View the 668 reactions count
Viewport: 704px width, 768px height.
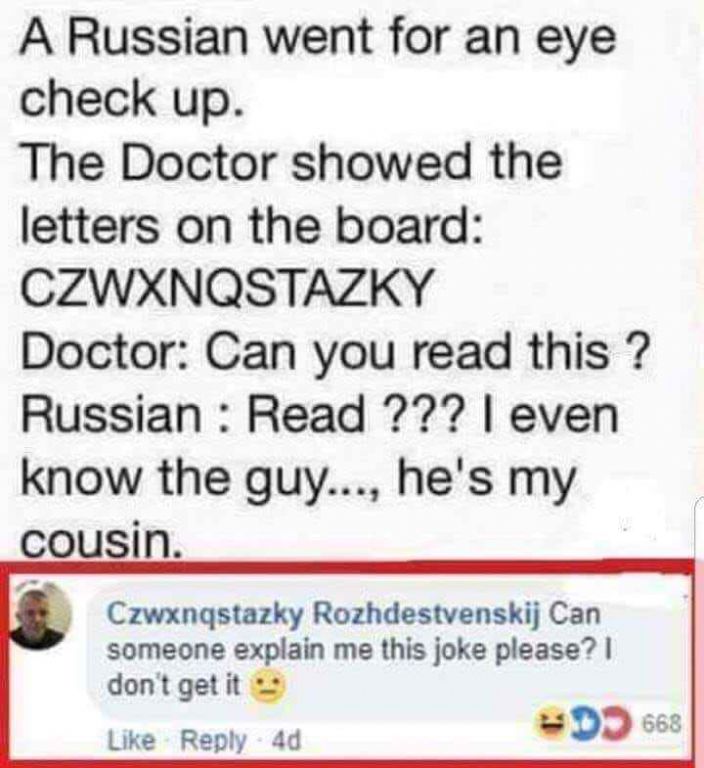tap(662, 724)
